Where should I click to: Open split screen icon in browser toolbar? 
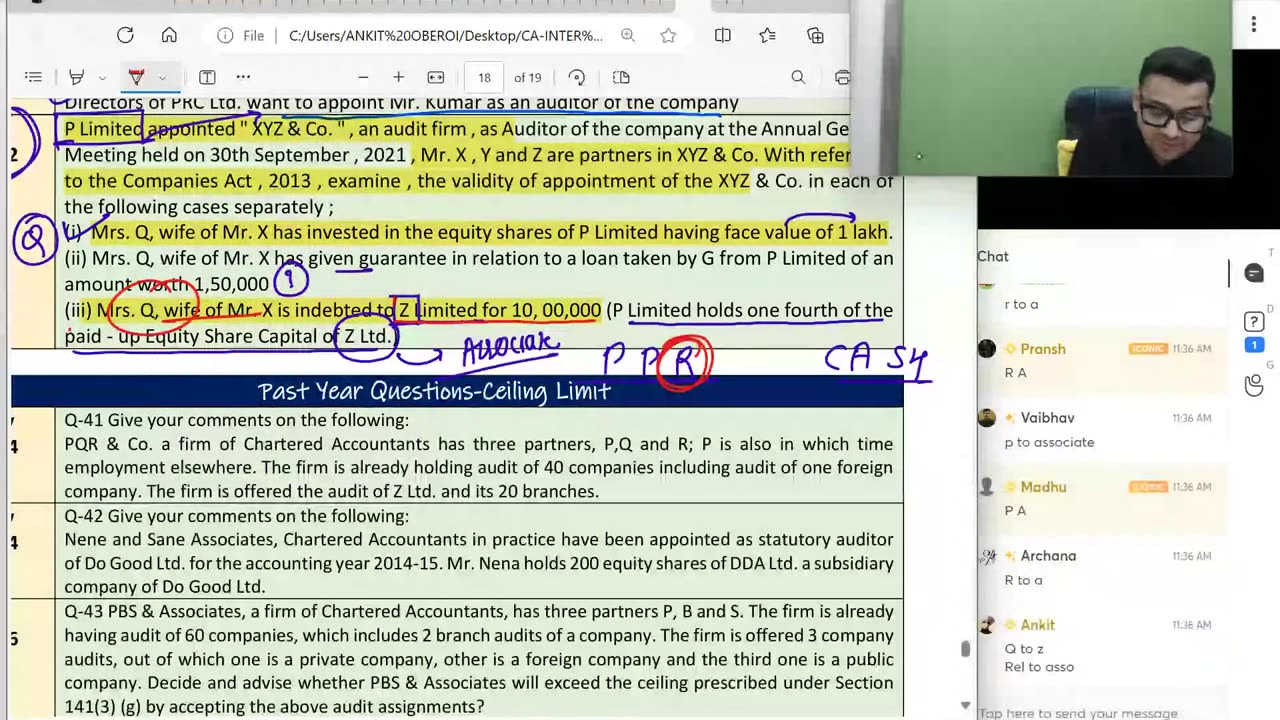click(723, 35)
